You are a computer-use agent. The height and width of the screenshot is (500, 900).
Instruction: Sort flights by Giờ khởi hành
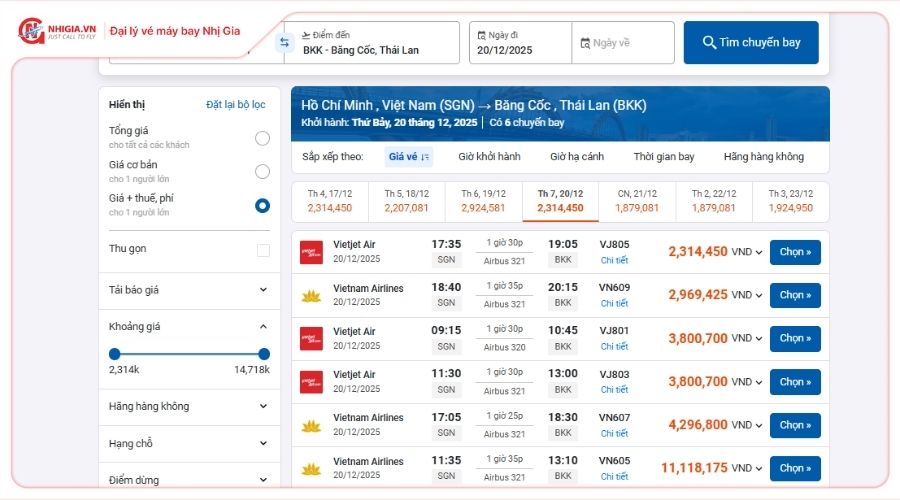489,157
